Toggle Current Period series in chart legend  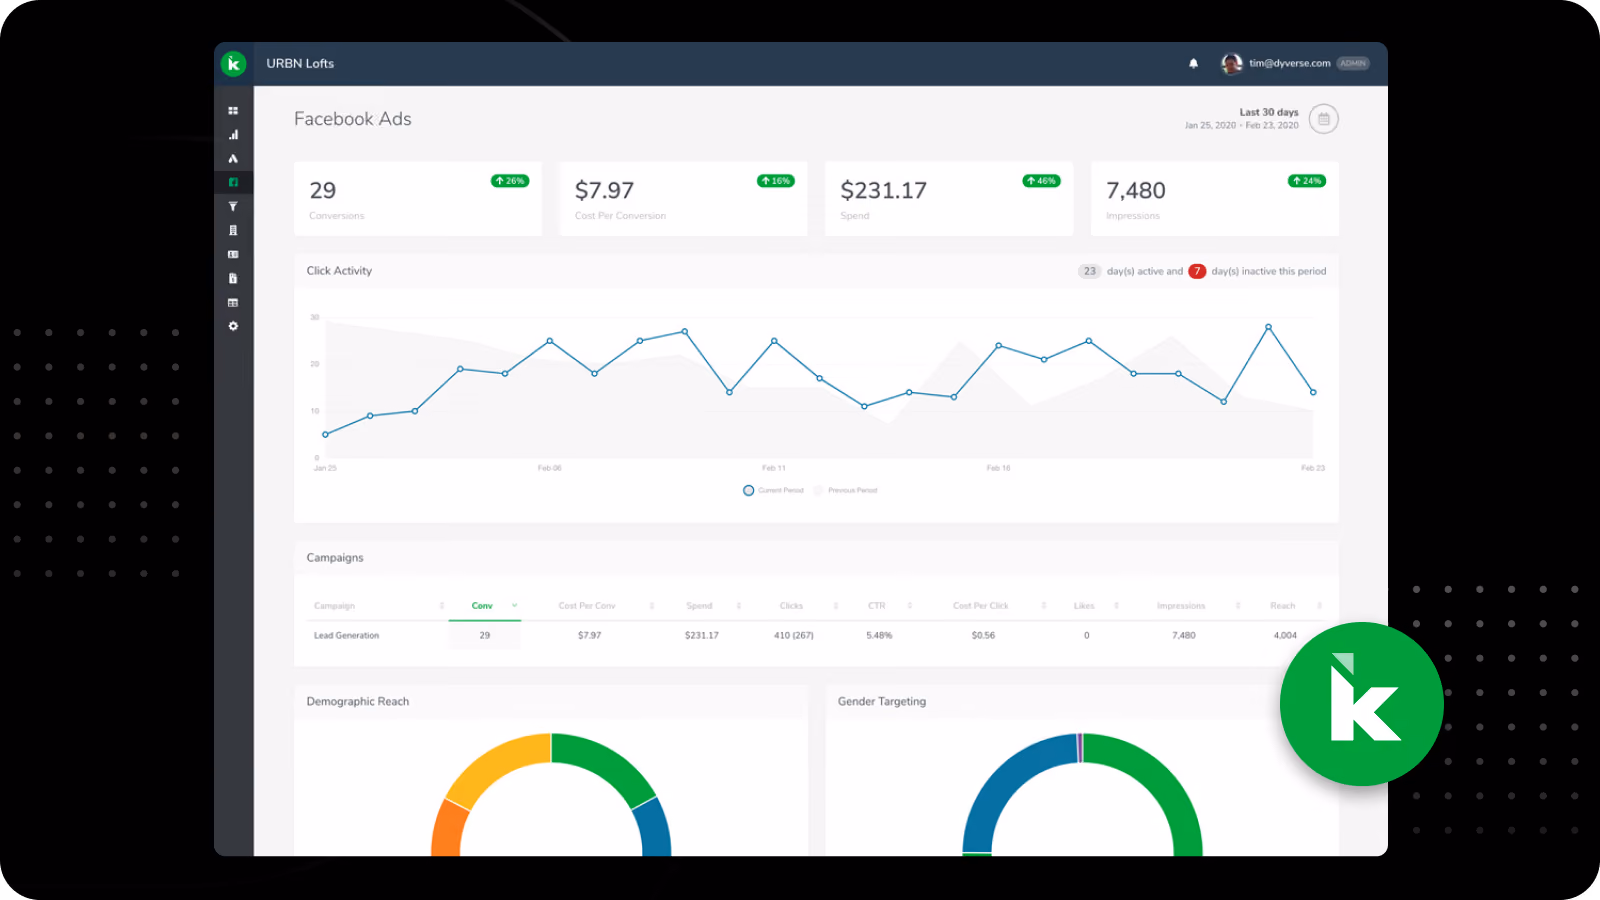(x=773, y=490)
